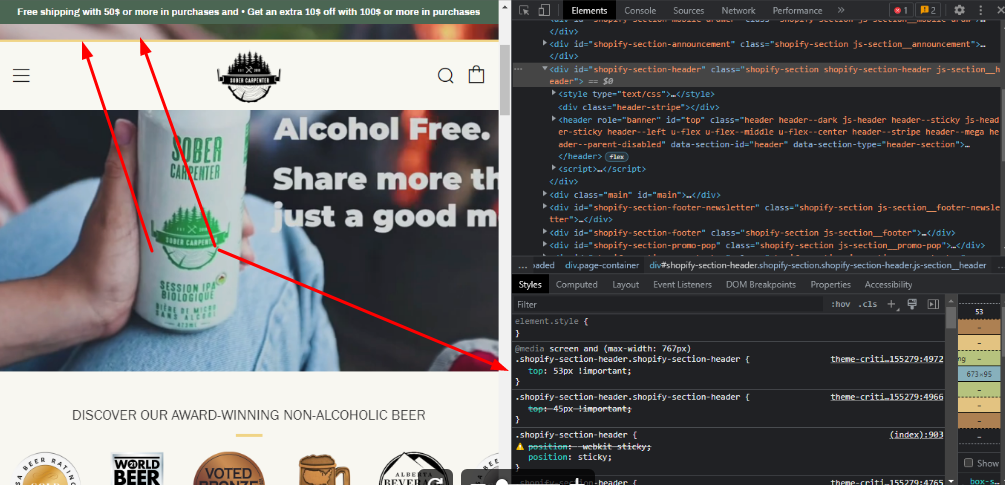Select div#shopify-section-header breadcrumb item
1005x485 pixels.
817,265
